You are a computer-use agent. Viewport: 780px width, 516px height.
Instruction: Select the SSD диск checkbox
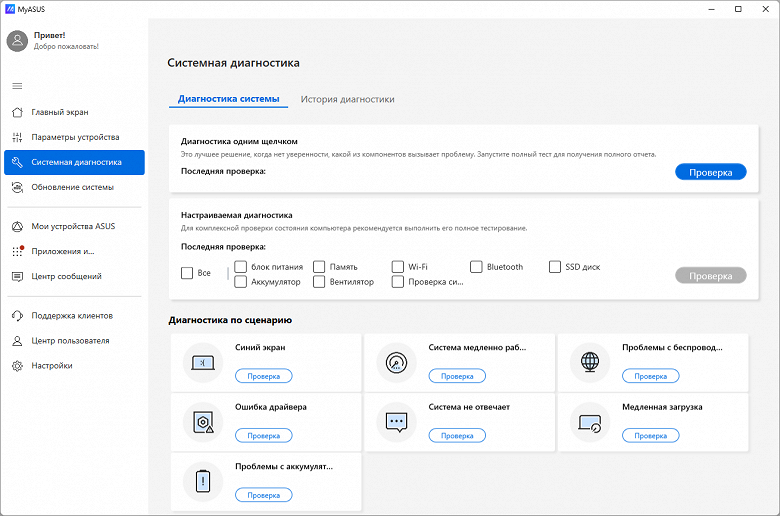pos(556,267)
